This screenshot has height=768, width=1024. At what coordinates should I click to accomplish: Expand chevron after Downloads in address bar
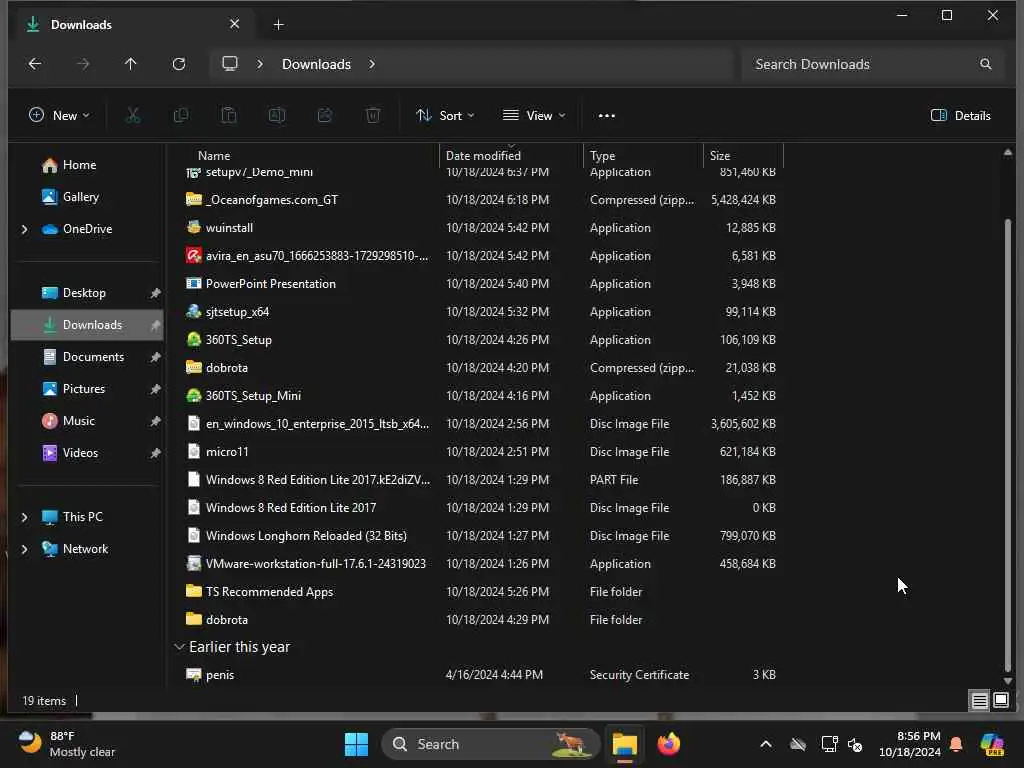372,64
